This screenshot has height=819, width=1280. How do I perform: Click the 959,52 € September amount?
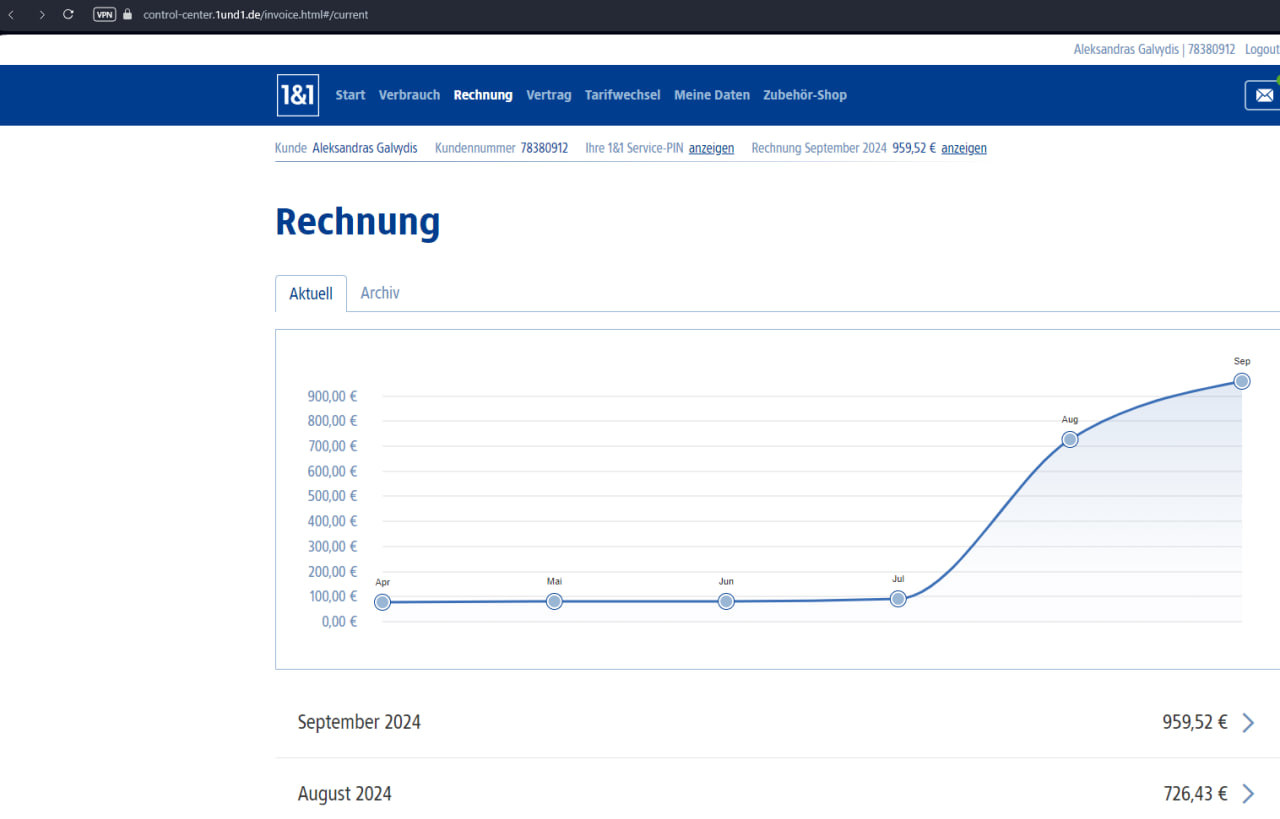pyautogui.click(x=1195, y=722)
